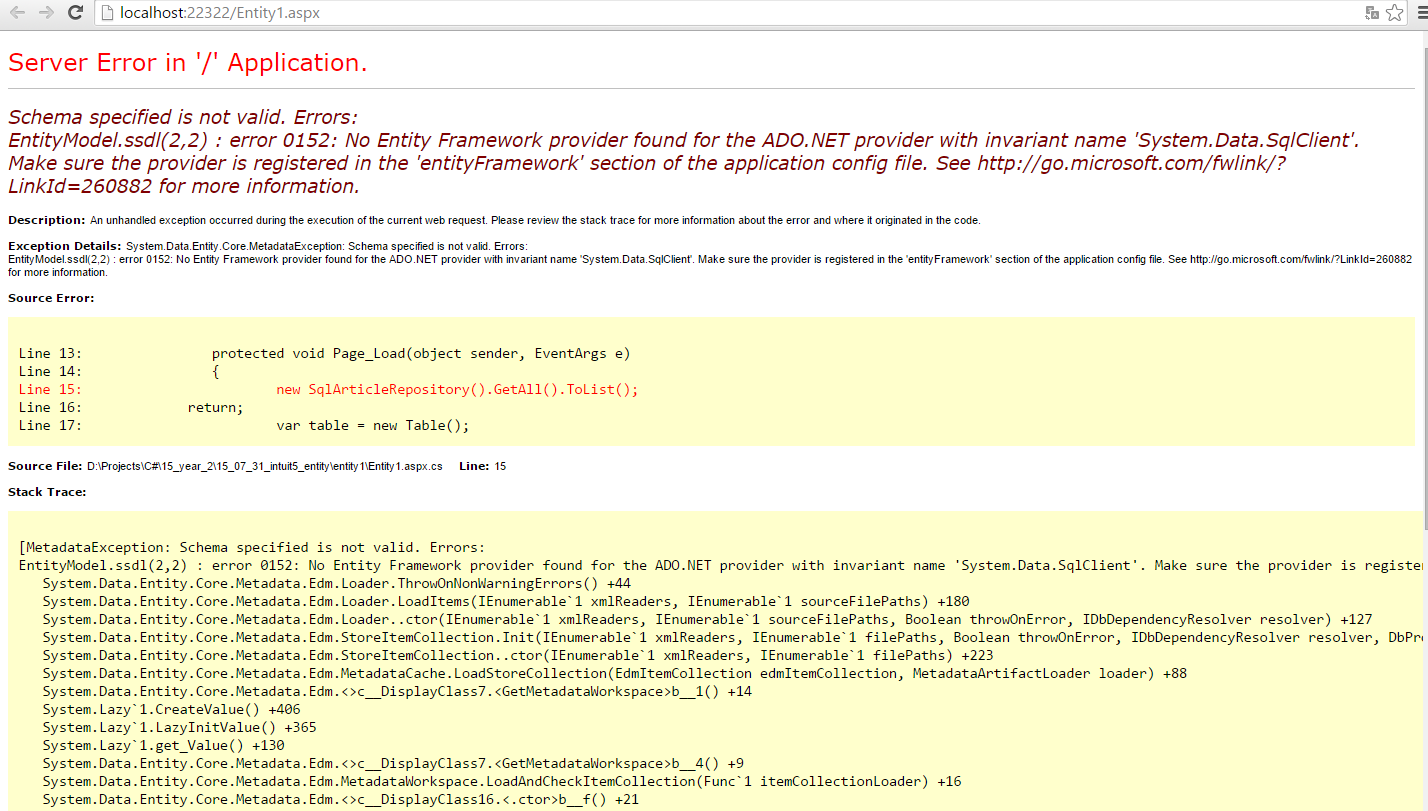Click '<GetMetadataWorkspace>b__4() +9' trace line
Viewport: 1428px width, 811px height.
393,763
